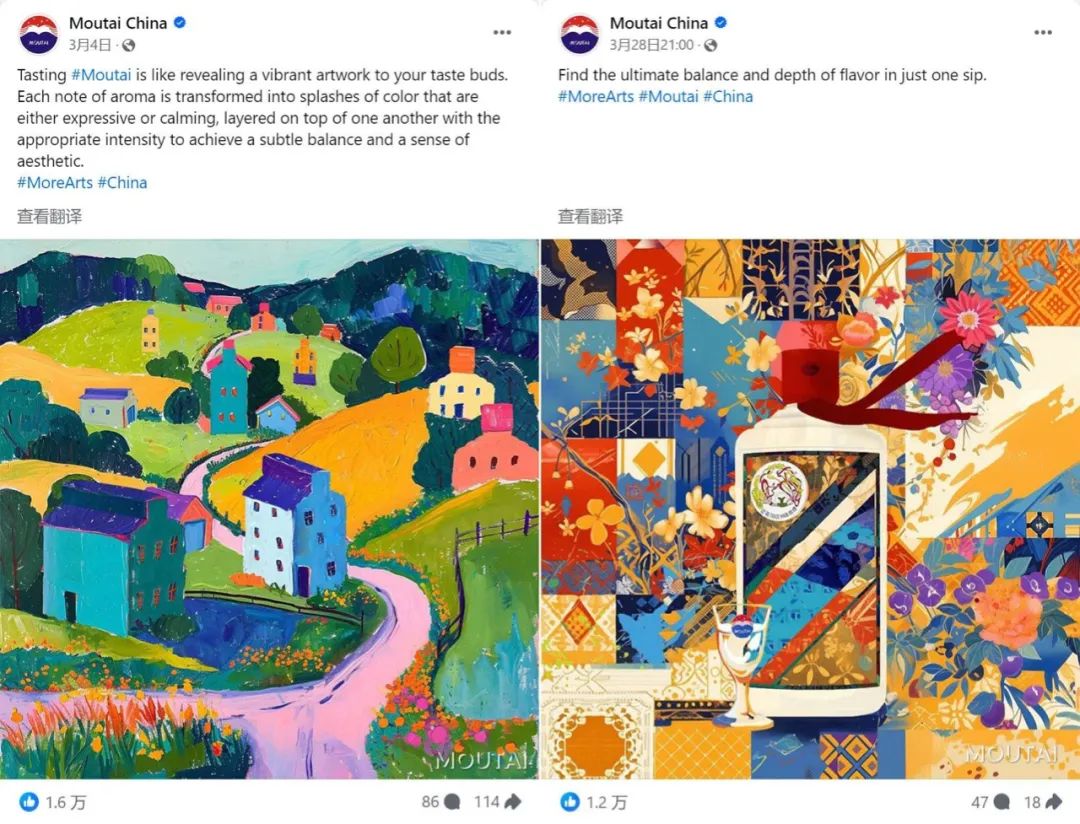Click the left post's Moutai profile avatar
Screen dimensions: 1080x824
pyautogui.click(x=39, y=34)
